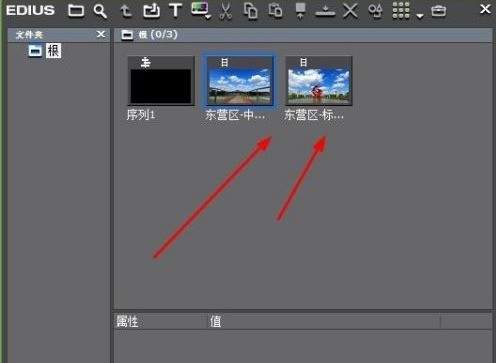This screenshot has height=363, width=496.
Task: Click the 值 column header
Action: (x=215, y=322)
